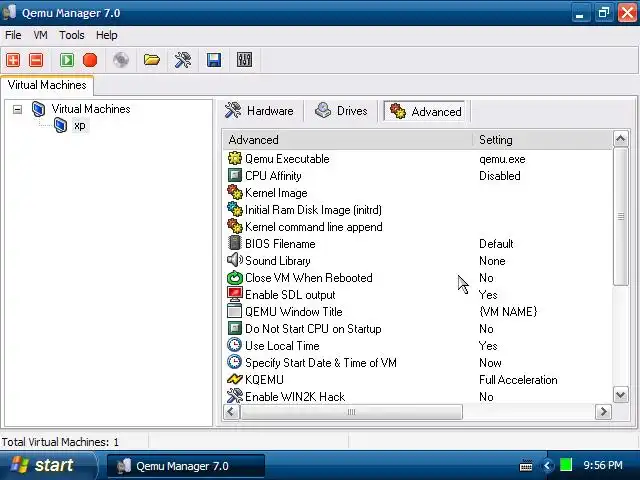Open the yellow folder toolbar icon
Image resolution: width=640 pixels, height=480 pixels.
(152, 60)
